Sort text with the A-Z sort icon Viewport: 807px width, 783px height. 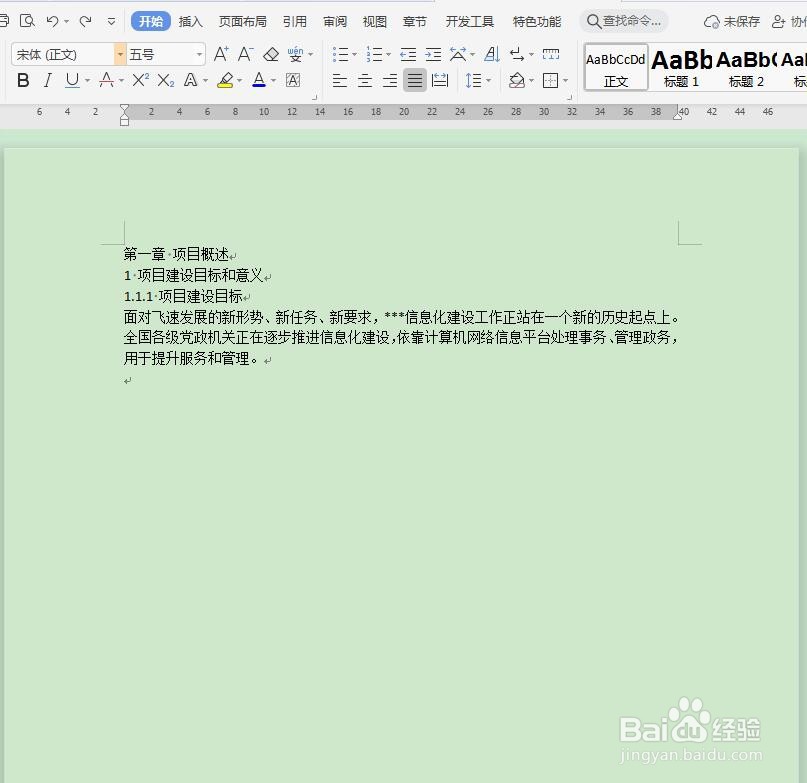492,54
